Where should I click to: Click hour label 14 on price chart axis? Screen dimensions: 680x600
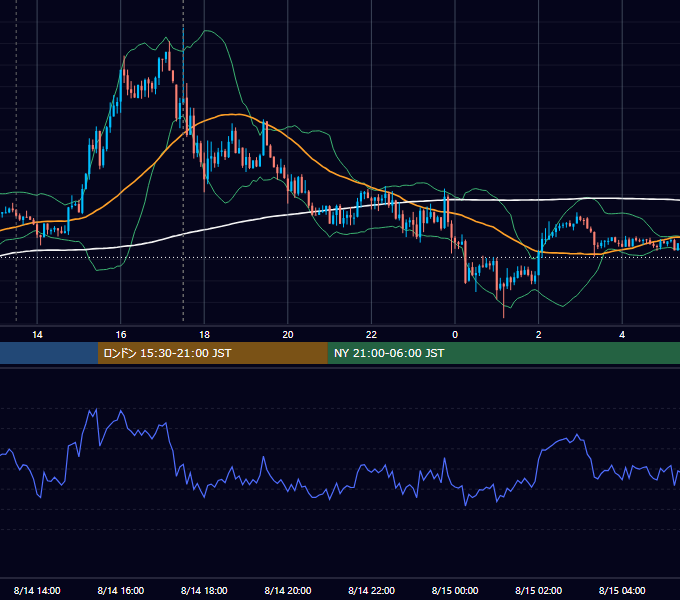click(x=37, y=334)
